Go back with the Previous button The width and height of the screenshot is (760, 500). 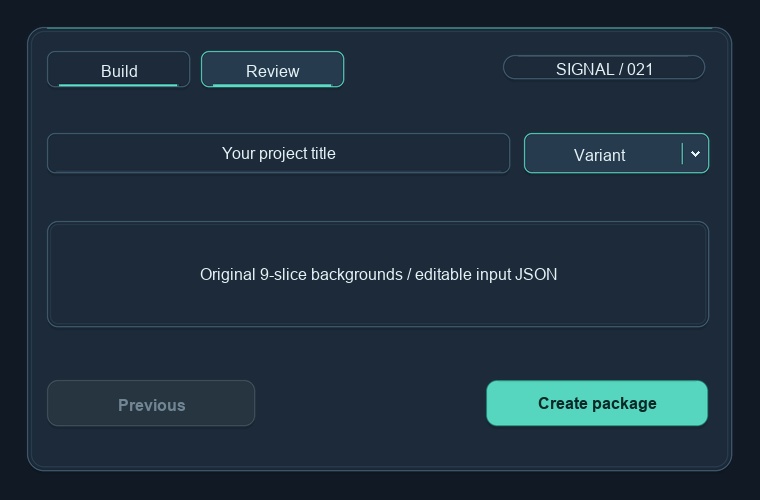(x=151, y=403)
